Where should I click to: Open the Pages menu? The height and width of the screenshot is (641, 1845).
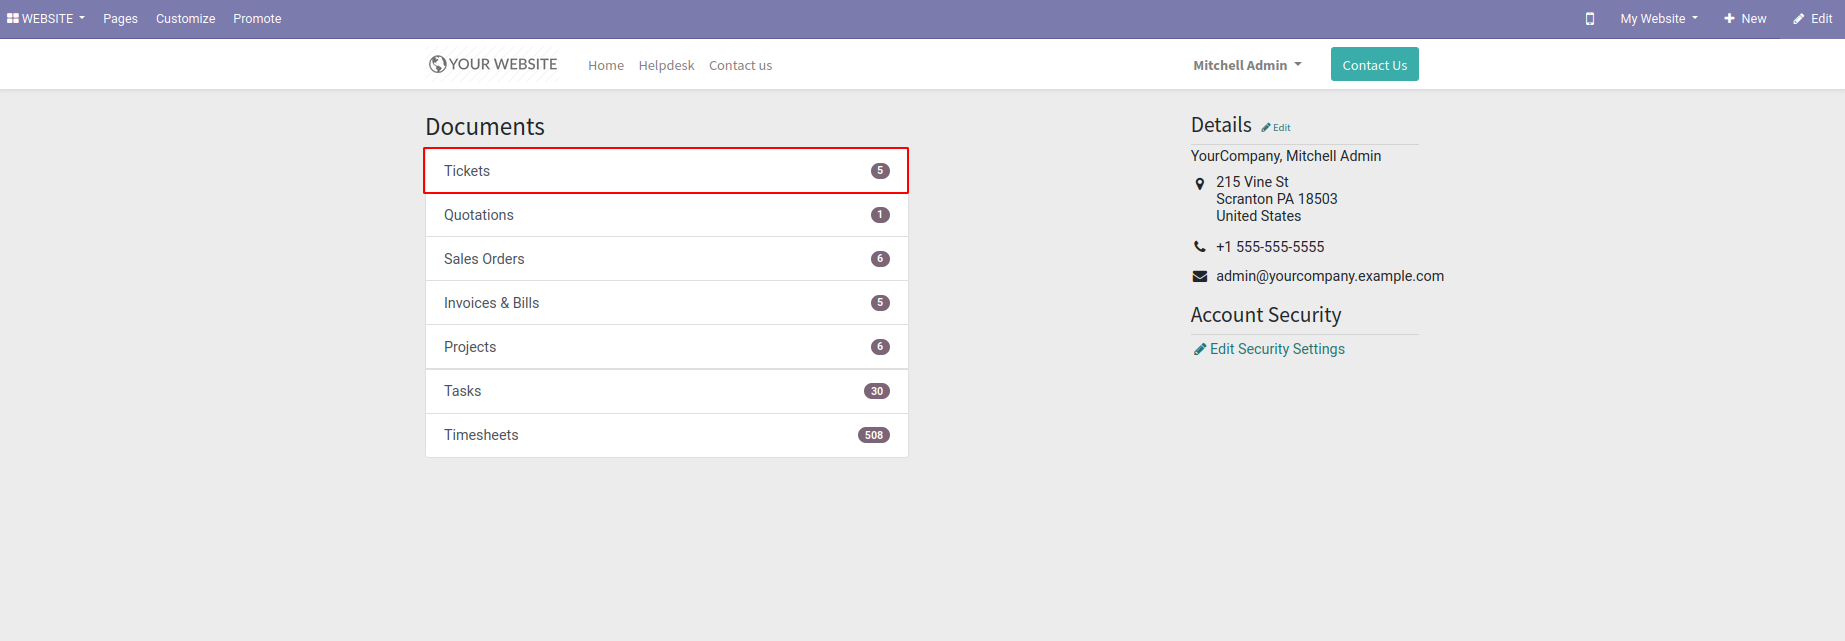pos(120,19)
